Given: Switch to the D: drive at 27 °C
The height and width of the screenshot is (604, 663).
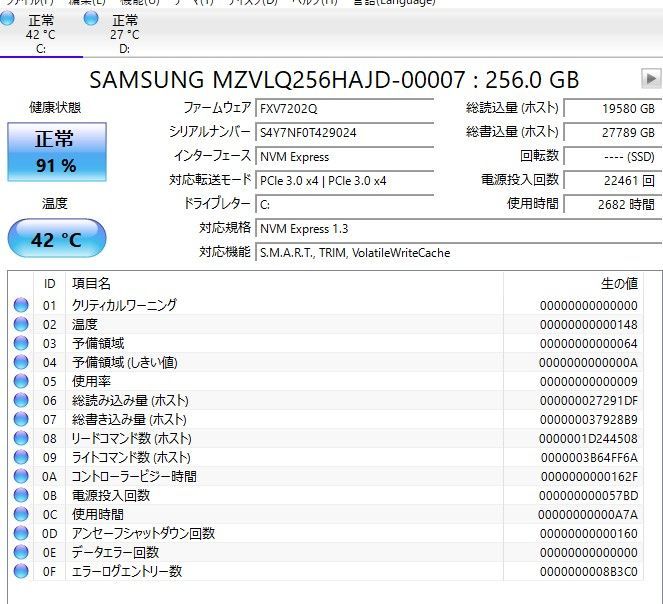Looking at the screenshot, I should (x=124, y=33).
